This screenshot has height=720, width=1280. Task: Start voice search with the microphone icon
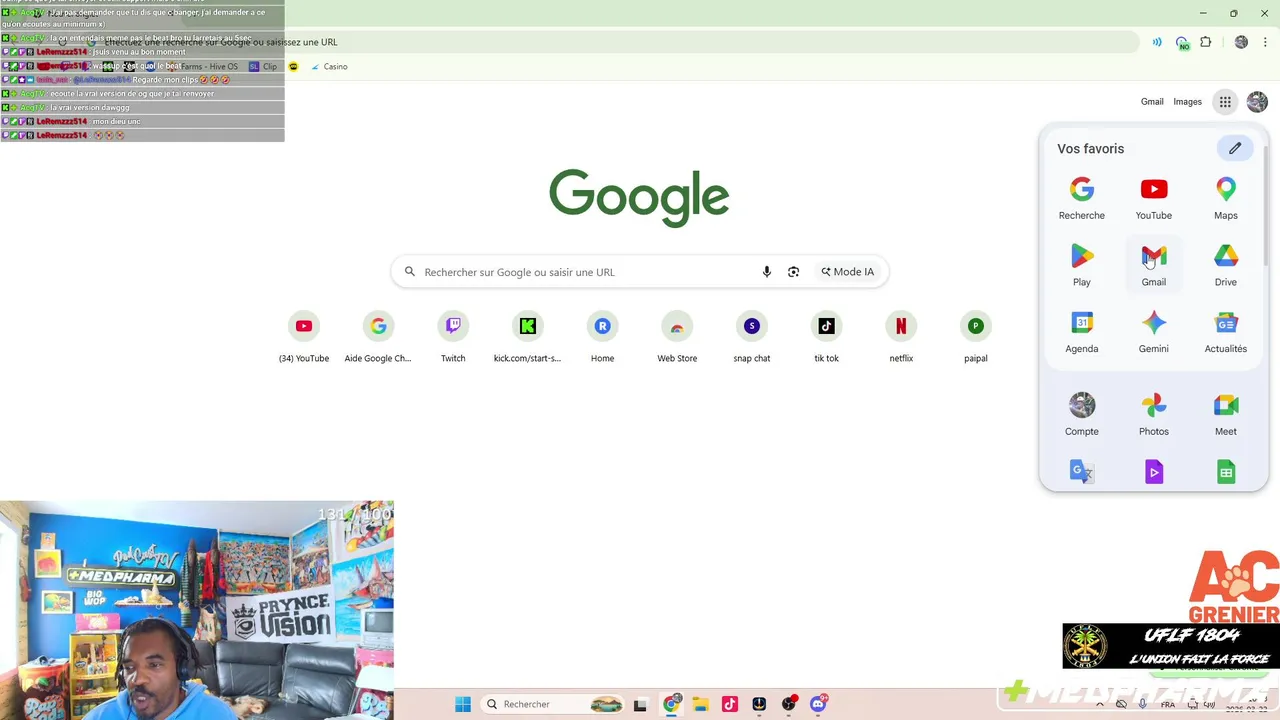pyautogui.click(x=766, y=272)
